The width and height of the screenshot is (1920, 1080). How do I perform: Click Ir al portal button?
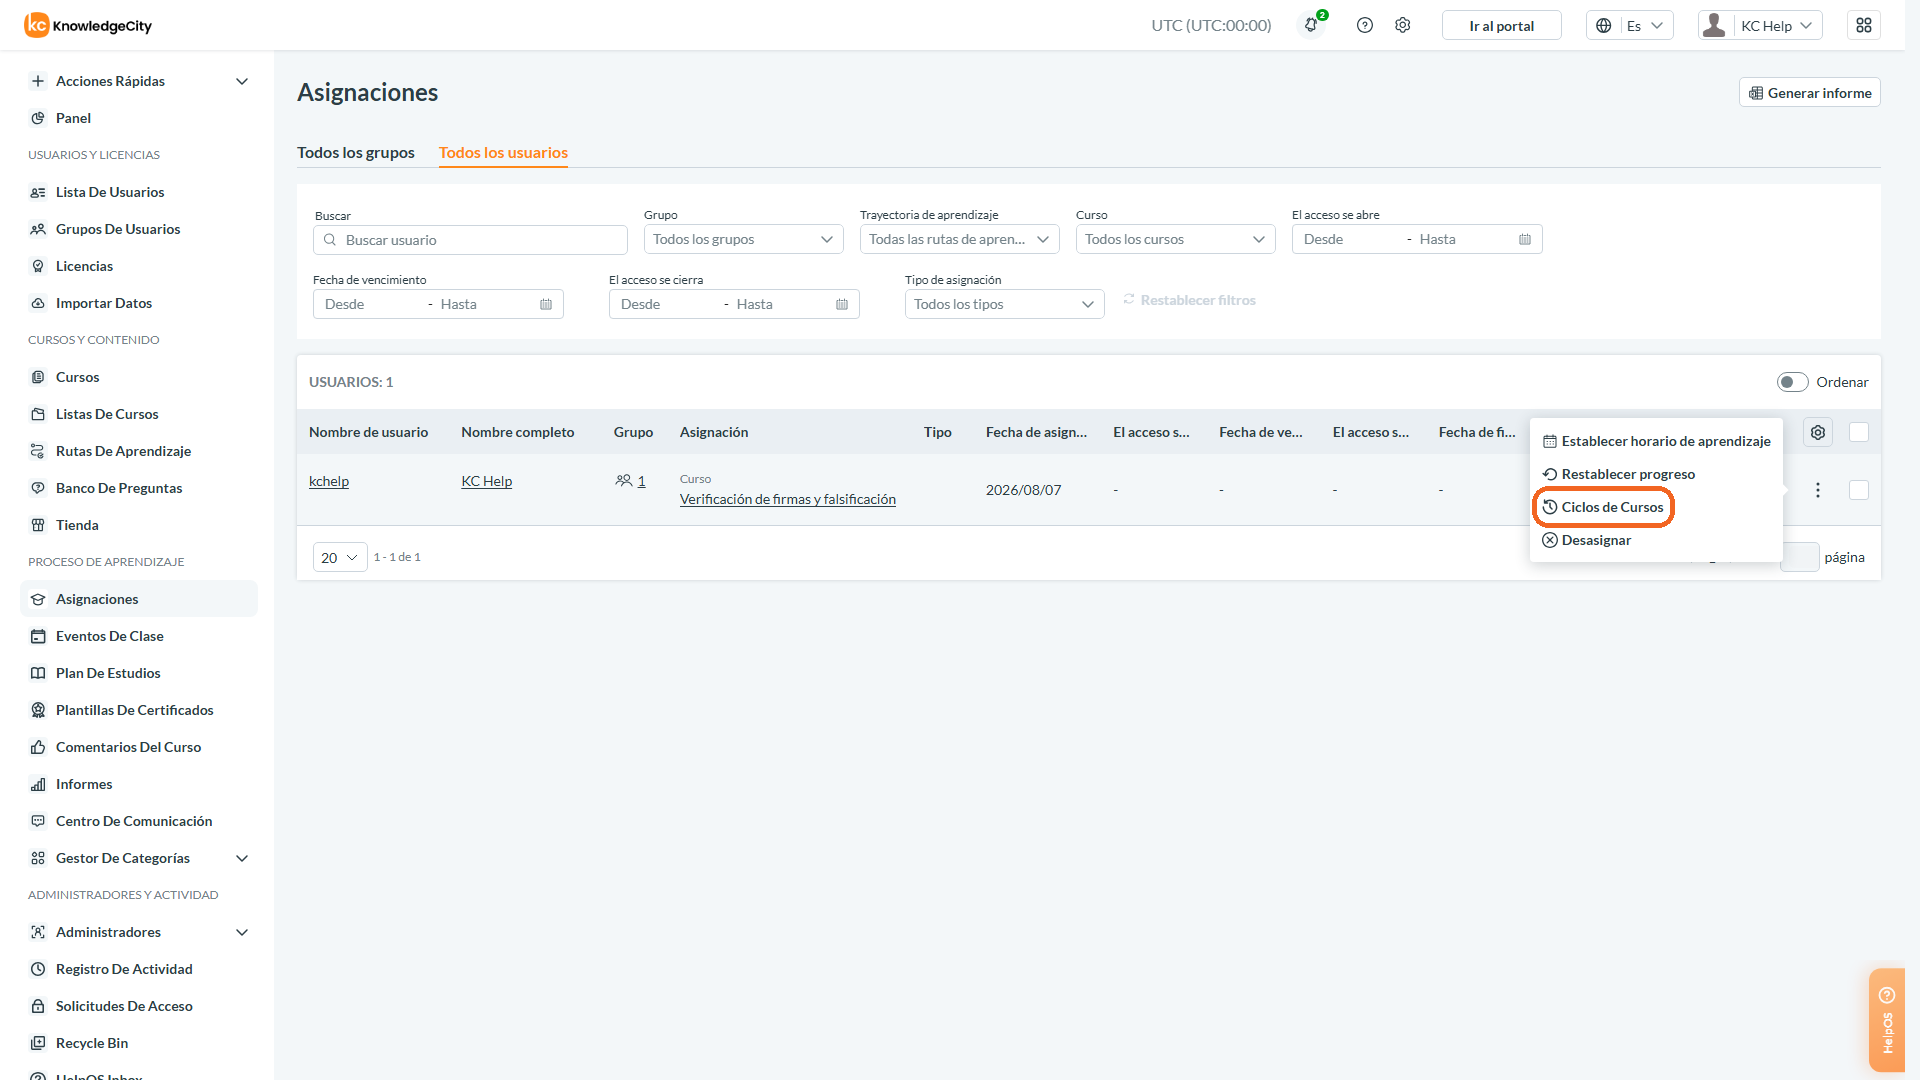(1501, 25)
